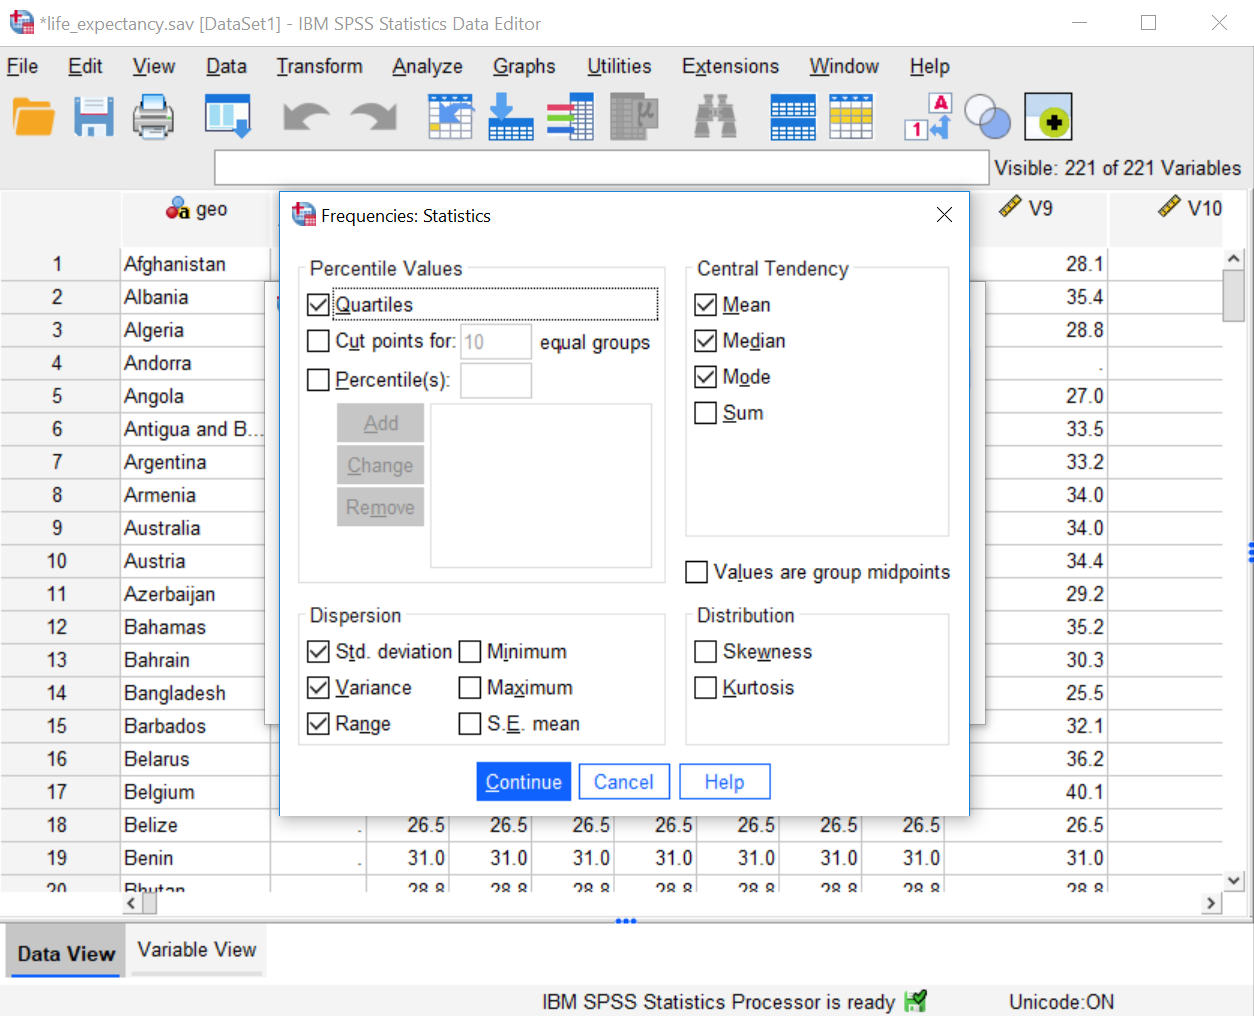Enable the Cut points for checkbox
Image resolution: width=1254 pixels, height=1016 pixels.
[x=318, y=341]
